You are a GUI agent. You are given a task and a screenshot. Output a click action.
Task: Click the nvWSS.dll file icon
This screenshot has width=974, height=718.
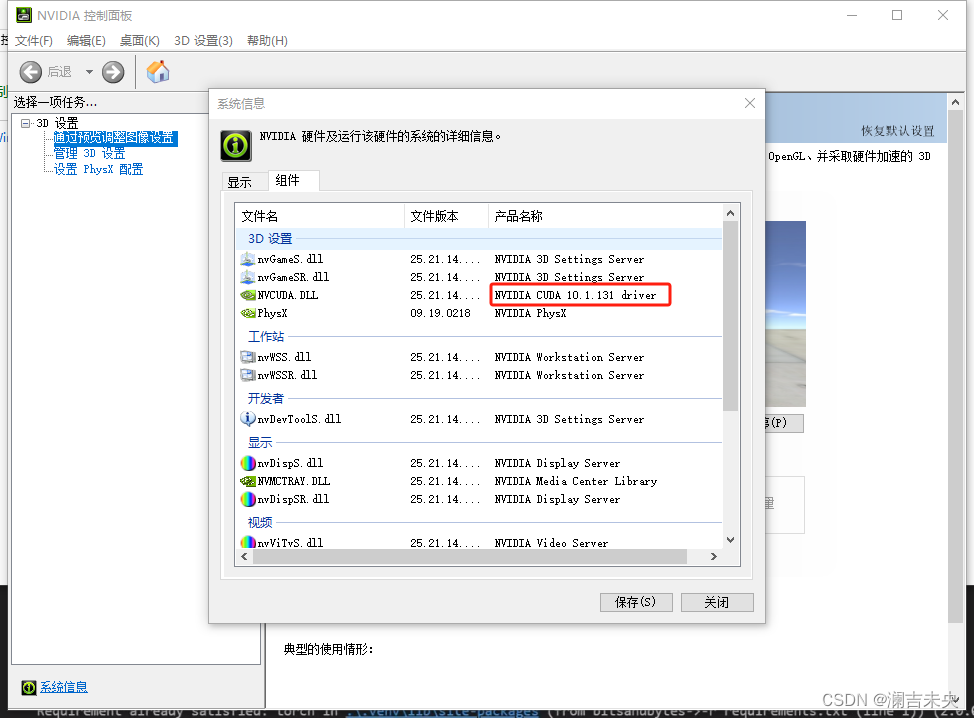tap(248, 357)
